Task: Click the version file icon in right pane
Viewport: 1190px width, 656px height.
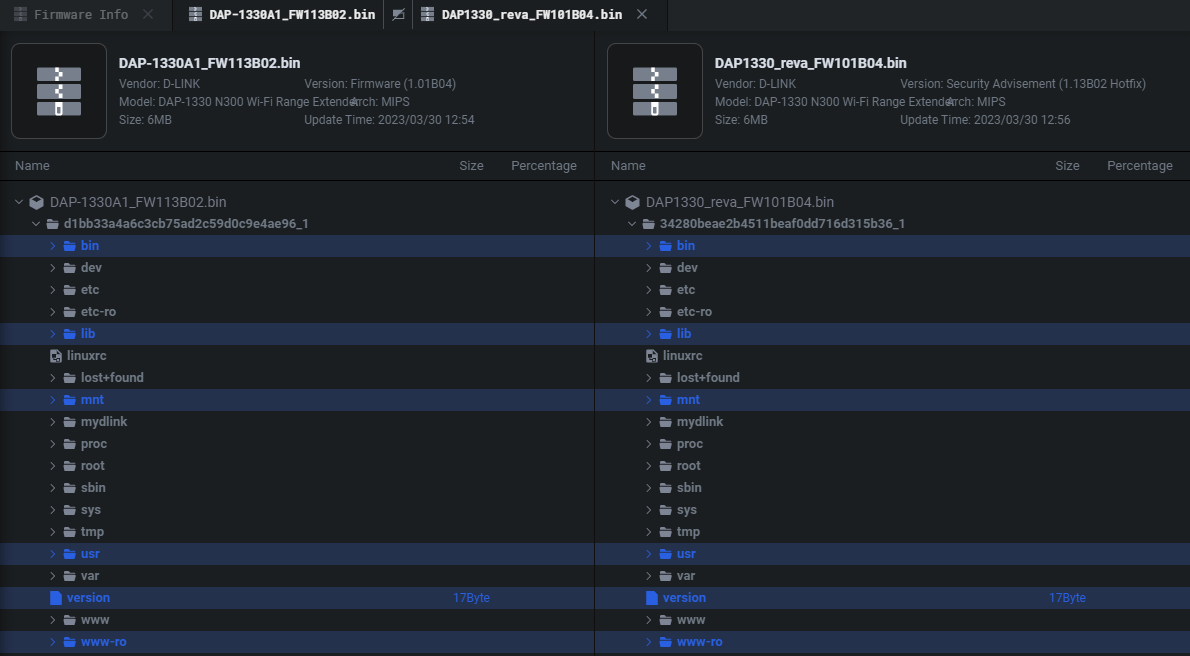Action: [x=651, y=598]
